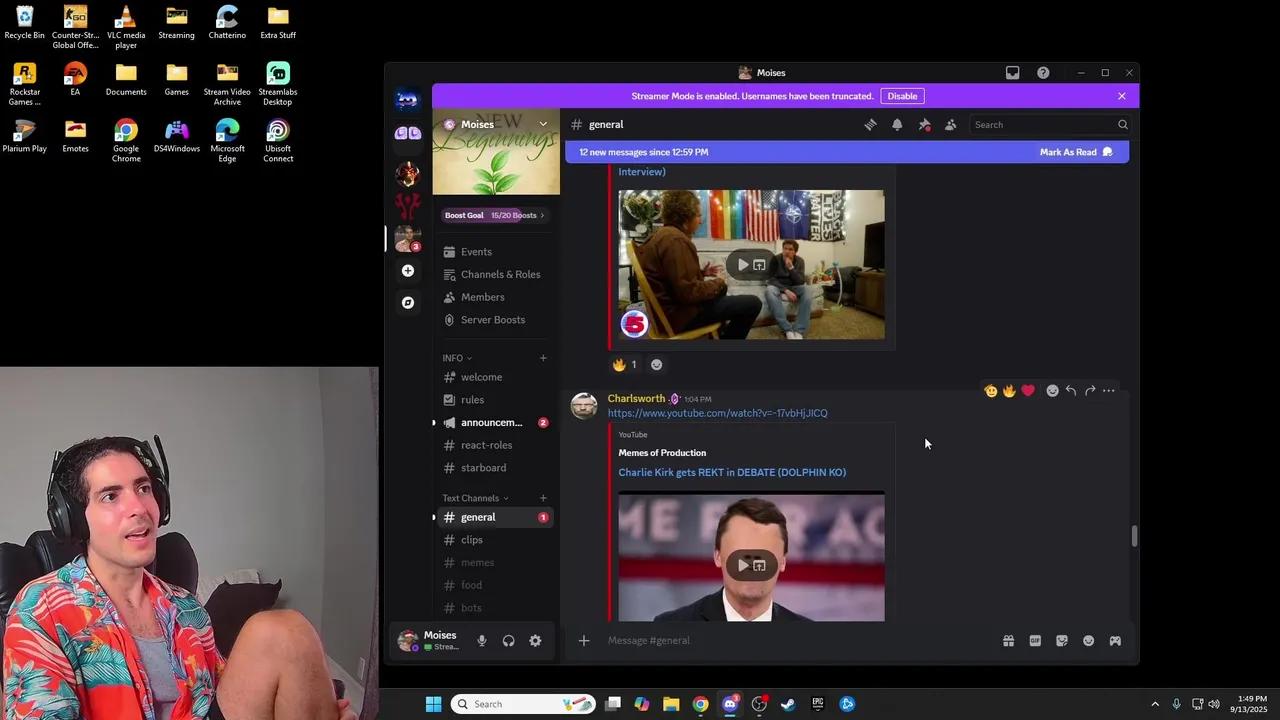Viewport: 1280px width, 720px height.
Task: Toggle the member list icon
Action: (951, 125)
